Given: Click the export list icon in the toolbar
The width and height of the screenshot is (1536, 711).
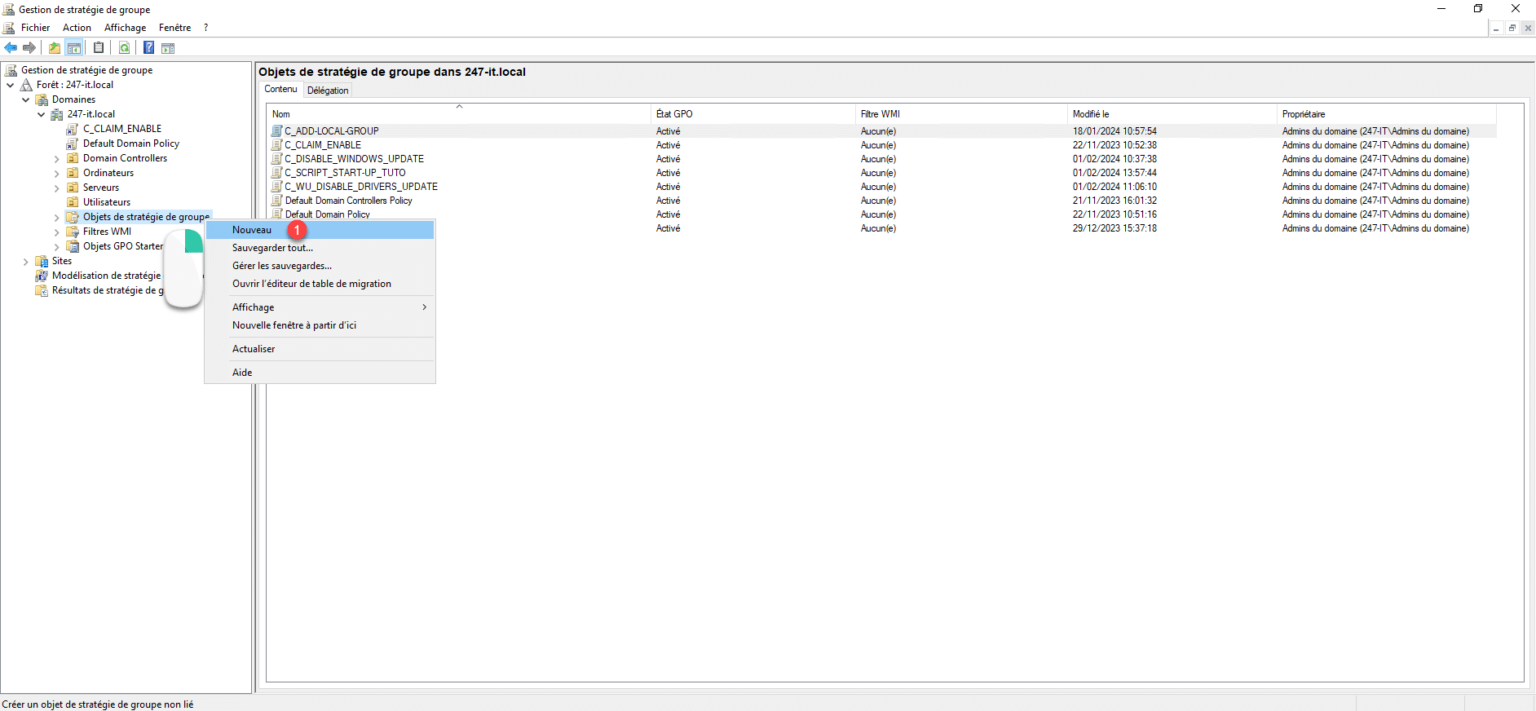Looking at the screenshot, I should (167, 46).
